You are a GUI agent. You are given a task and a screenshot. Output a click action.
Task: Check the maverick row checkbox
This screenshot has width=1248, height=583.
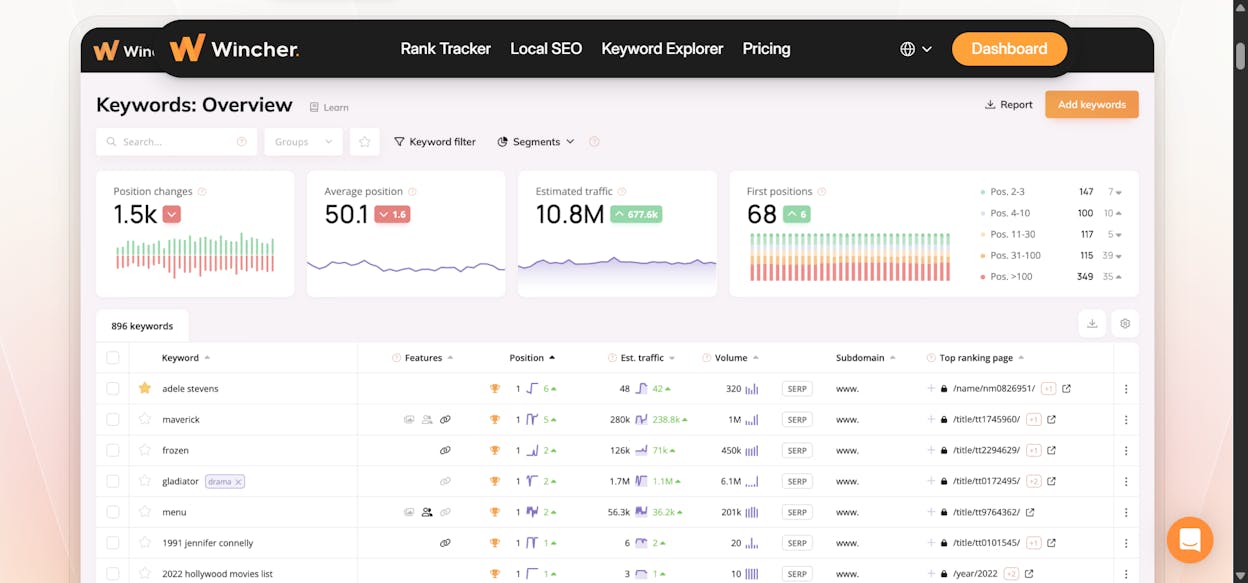tap(113, 420)
